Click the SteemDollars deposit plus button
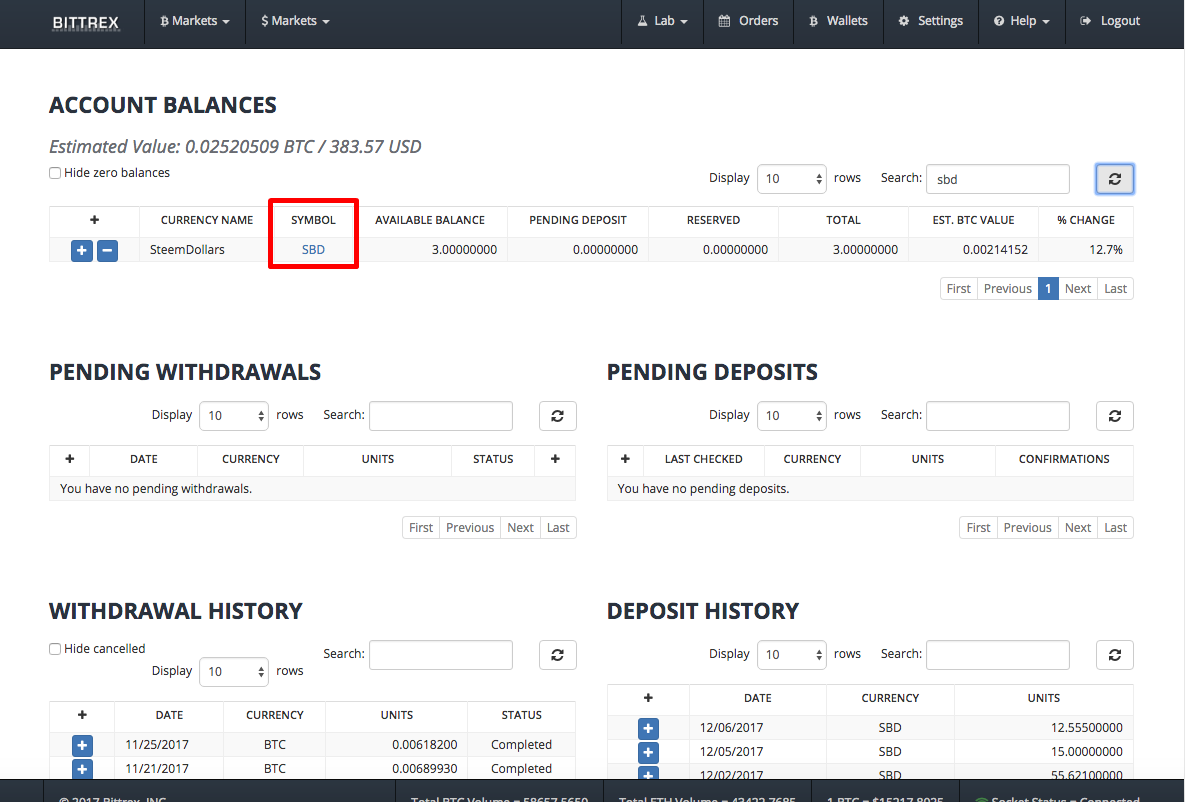Screen dimensions: 1185x802 [82, 250]
